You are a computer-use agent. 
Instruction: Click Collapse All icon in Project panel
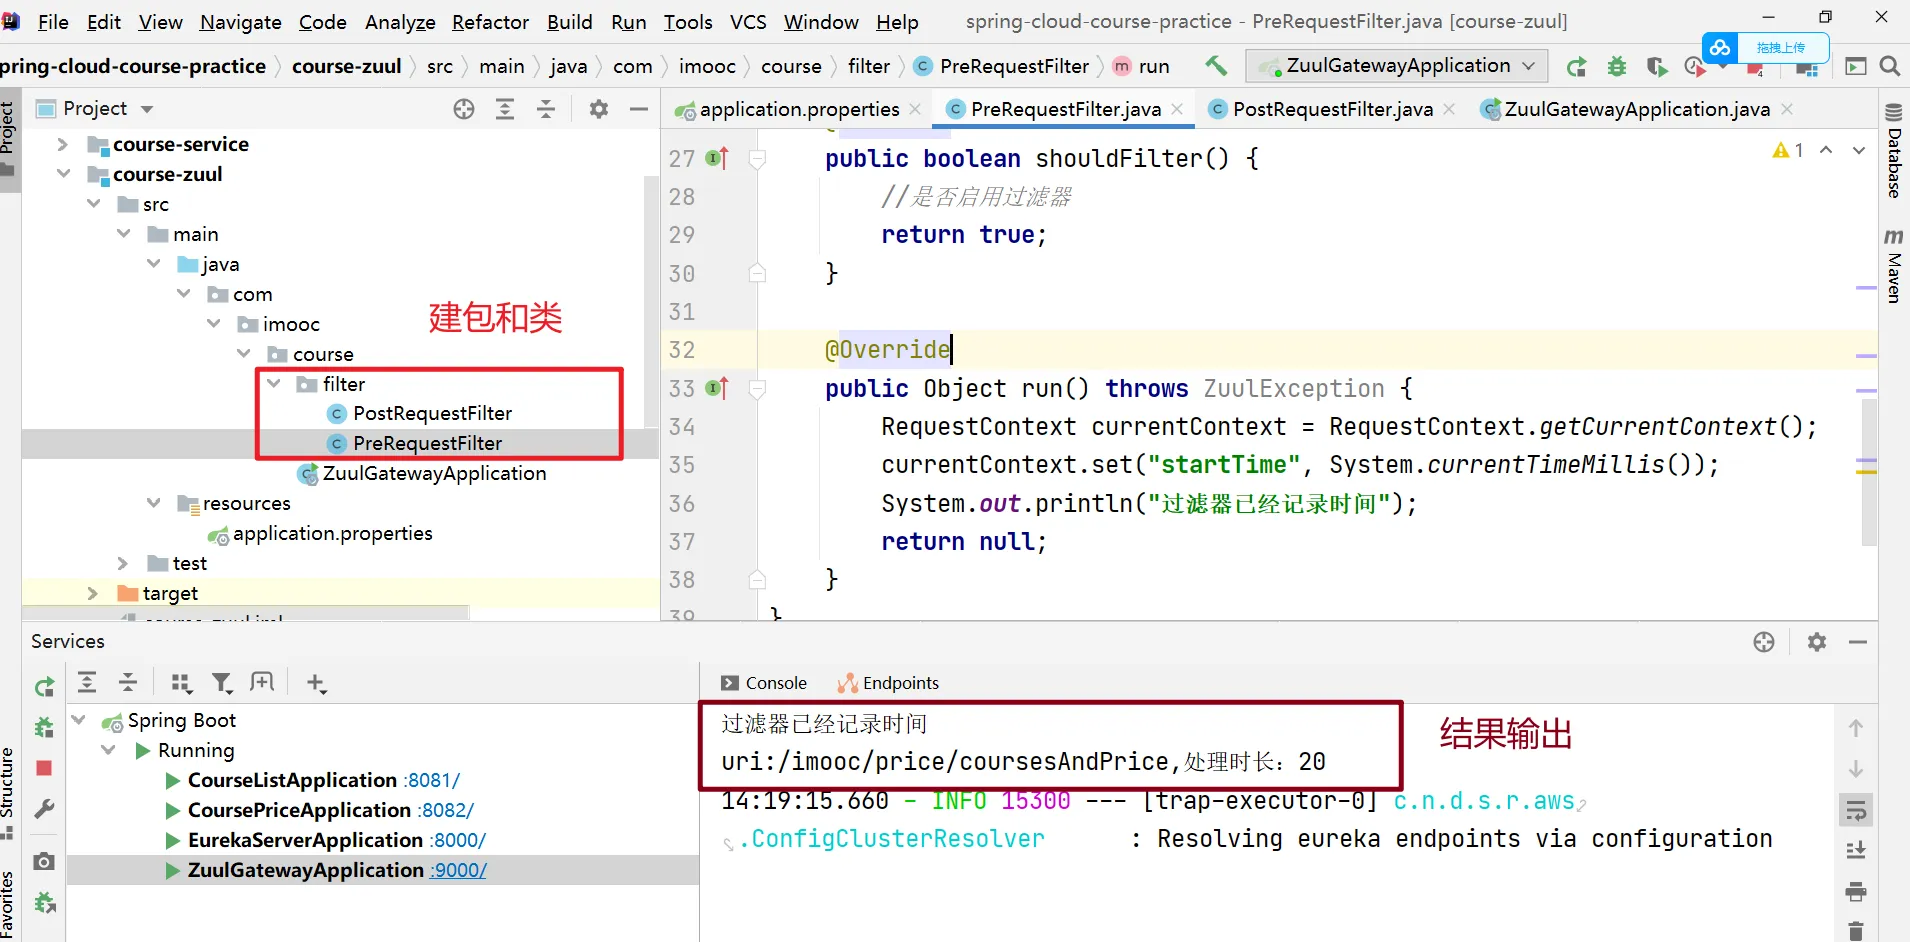point(546,109)
